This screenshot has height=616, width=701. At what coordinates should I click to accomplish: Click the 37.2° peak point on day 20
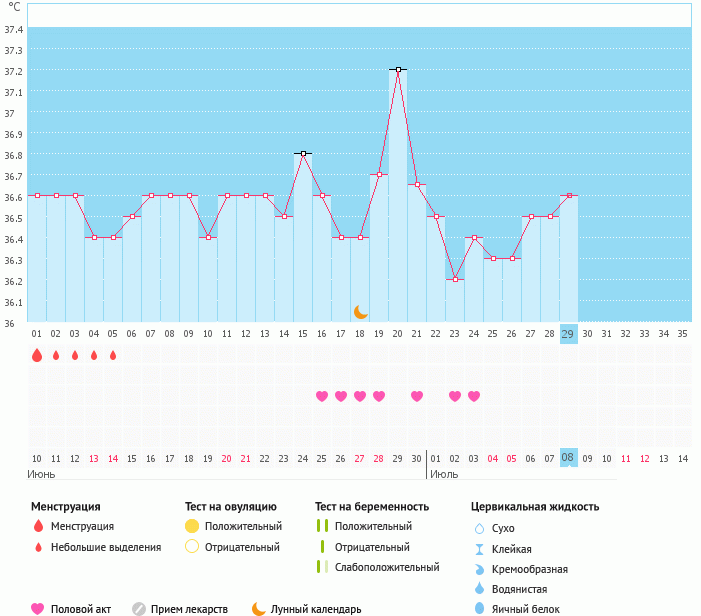pos(398,70)
